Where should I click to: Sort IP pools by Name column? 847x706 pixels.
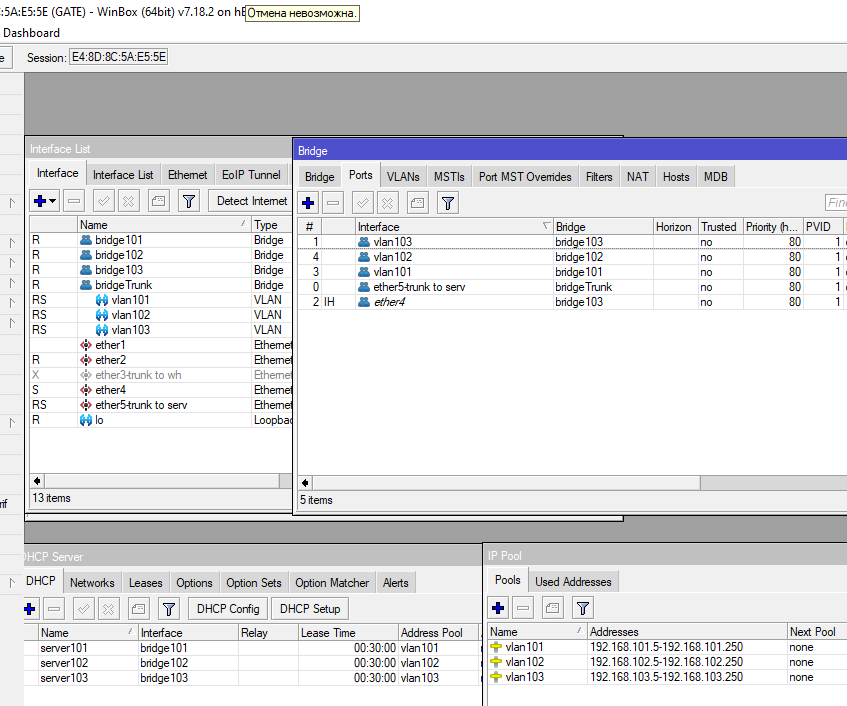(537, 631)
